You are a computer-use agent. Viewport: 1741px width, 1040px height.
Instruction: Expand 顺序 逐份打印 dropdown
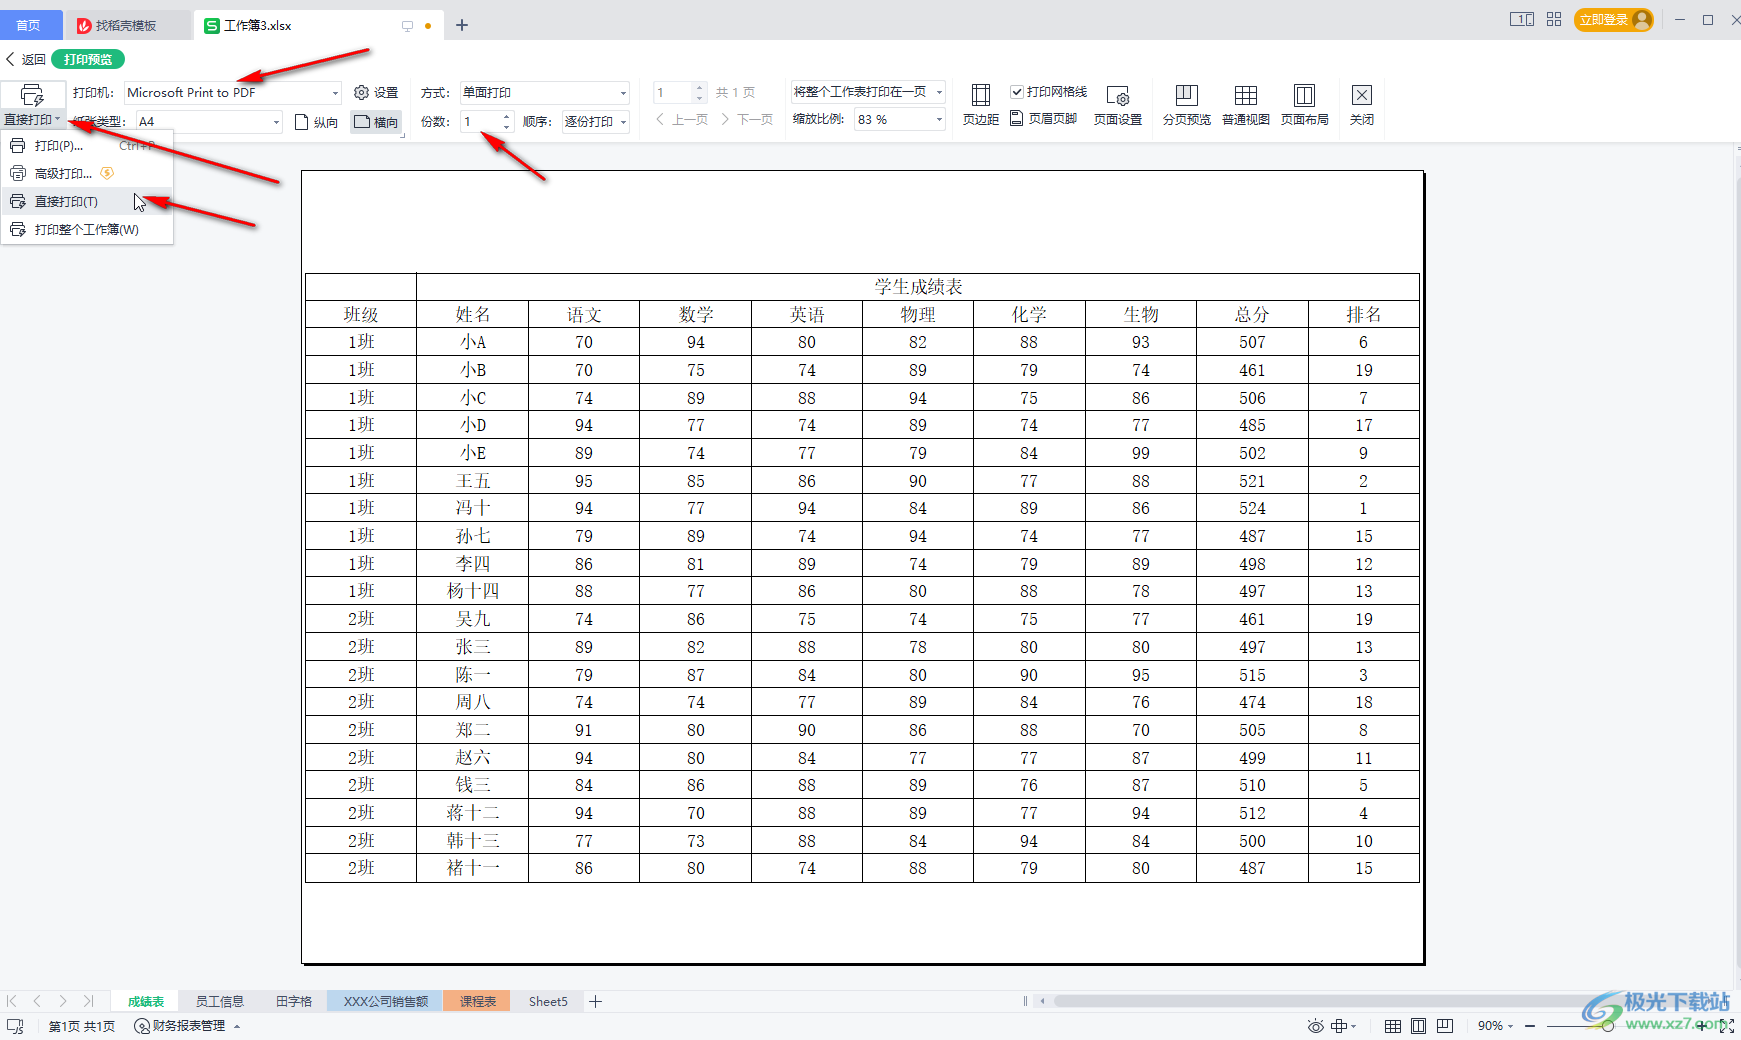tap(623, 122)
